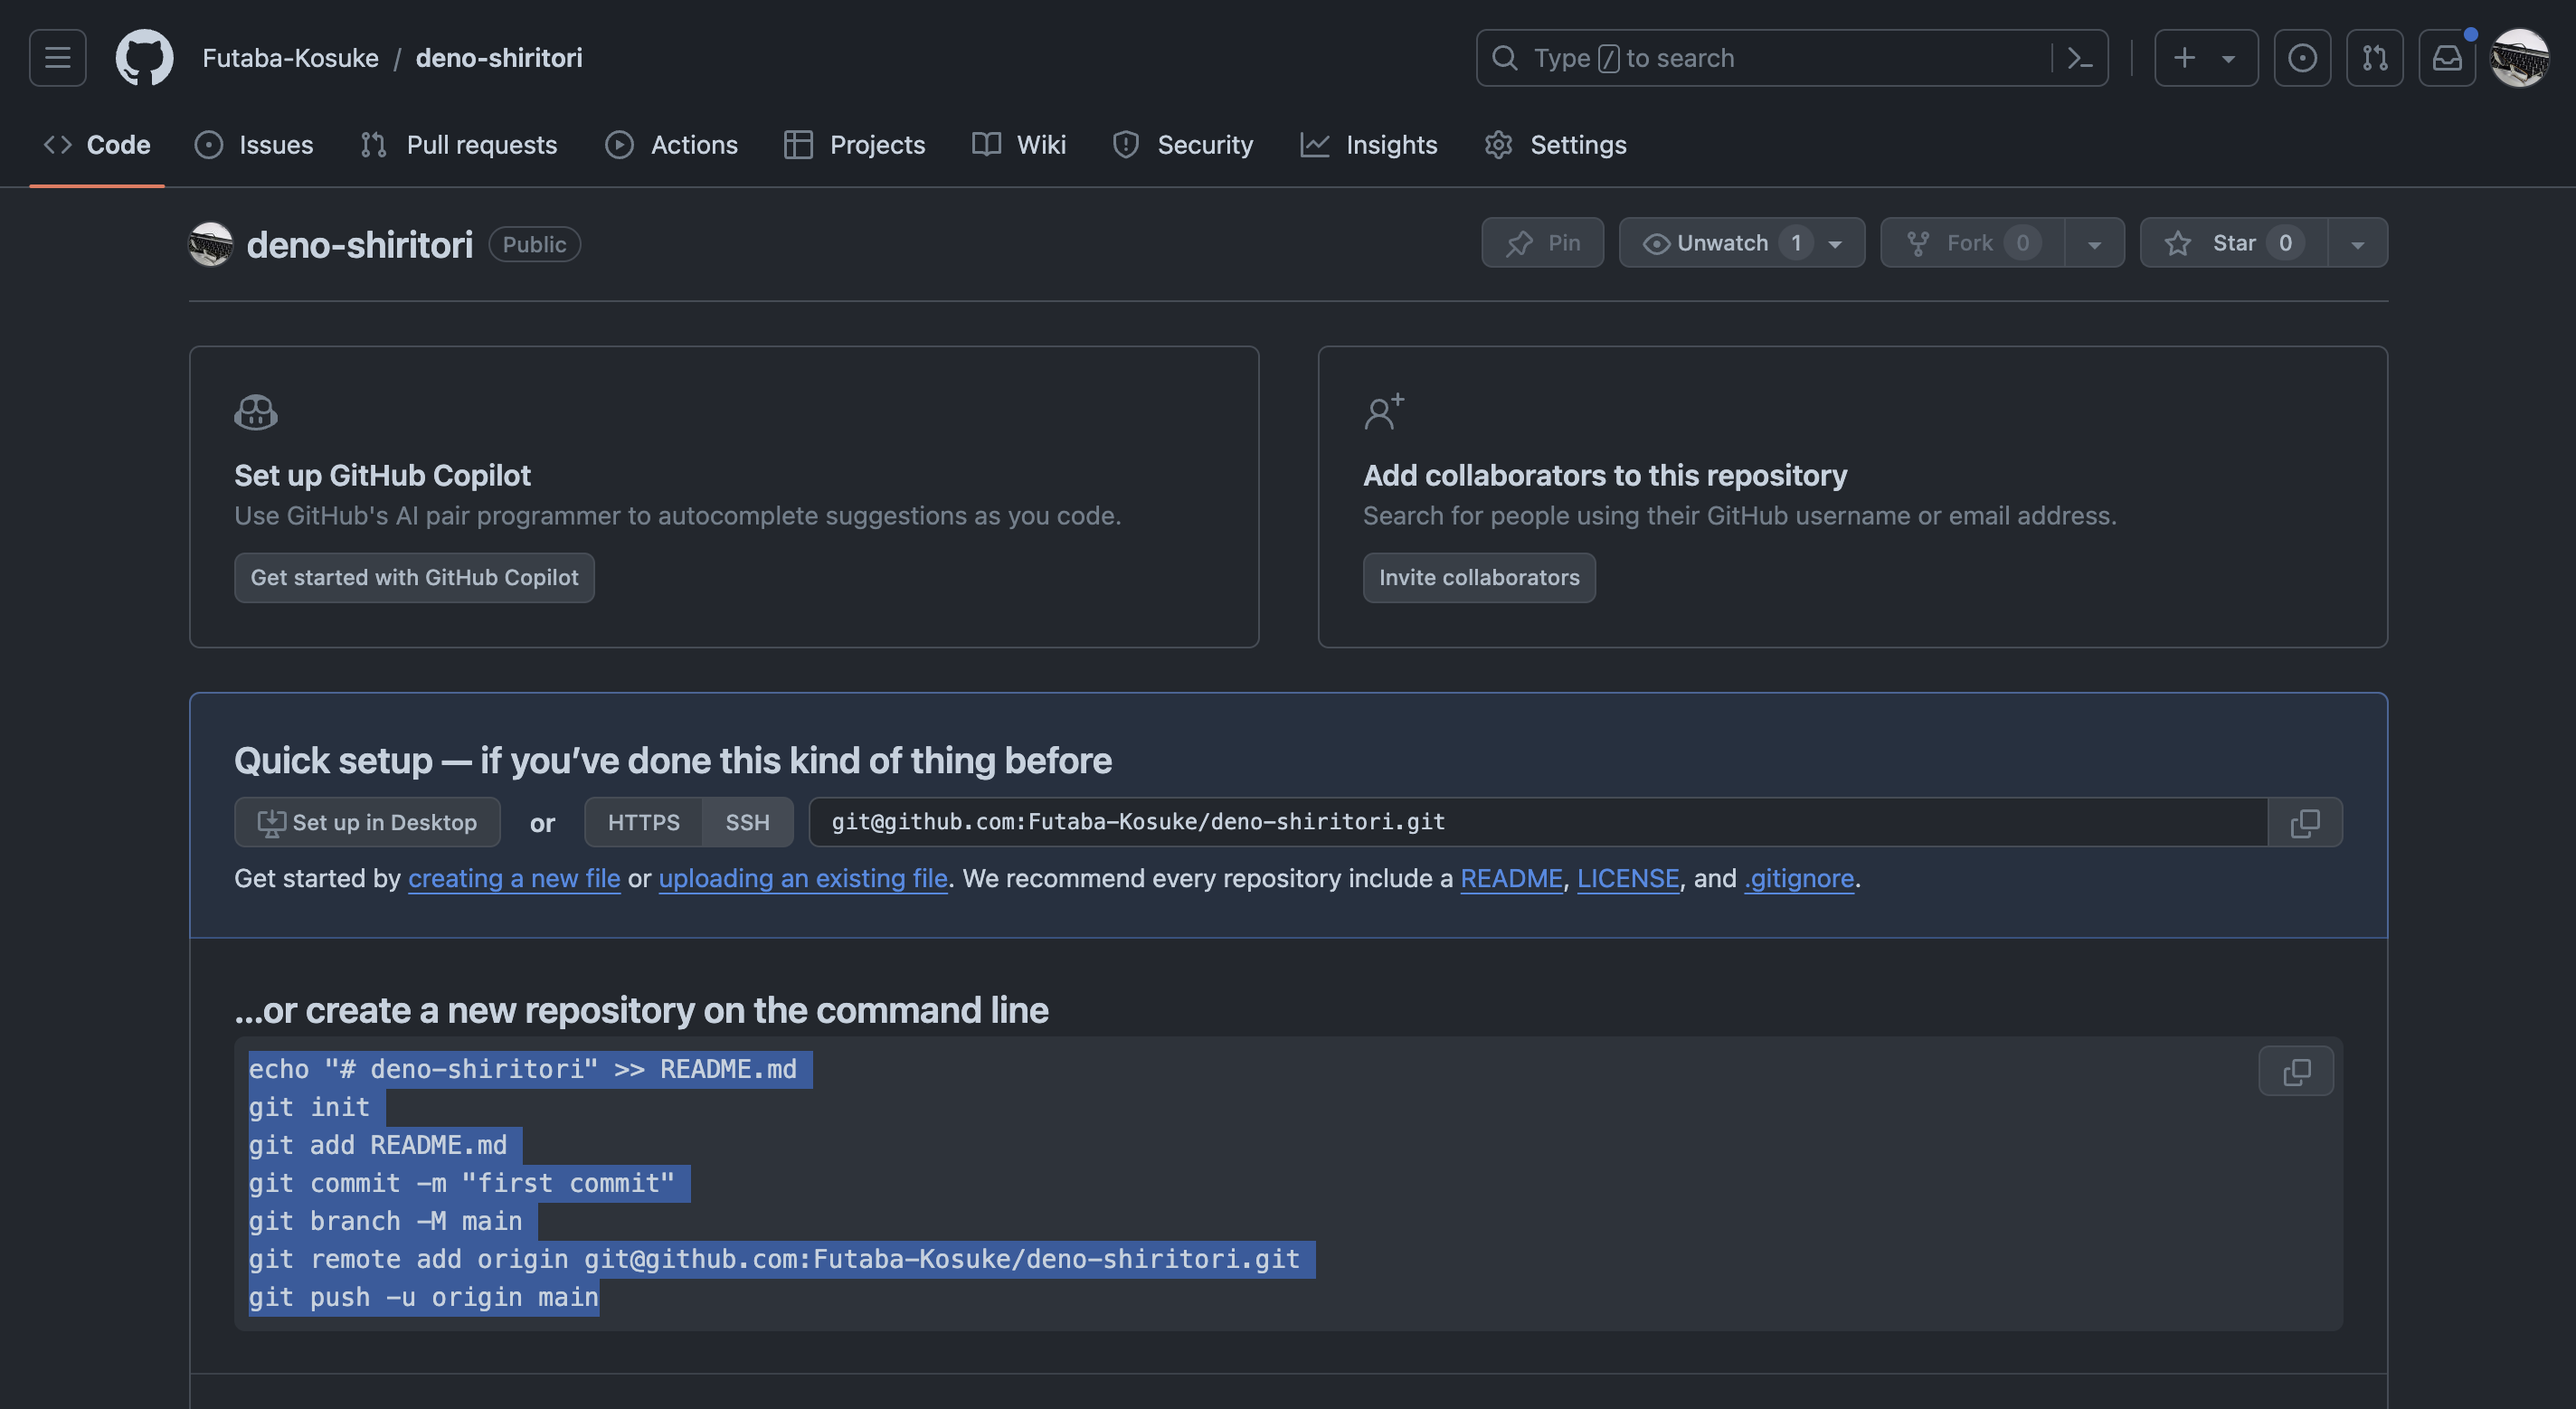Open the create new plus dropdown
Screen dimensions: 2576x1409
pos(2205,58)
